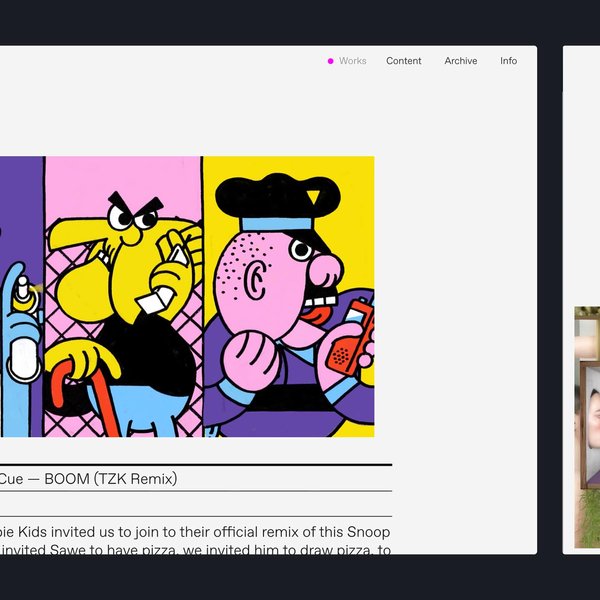Image resolution: width=600 pixels, height=600 pixels.
Task: Go to the Archive page
Action: pyautogui.click(x=461, y=61)
